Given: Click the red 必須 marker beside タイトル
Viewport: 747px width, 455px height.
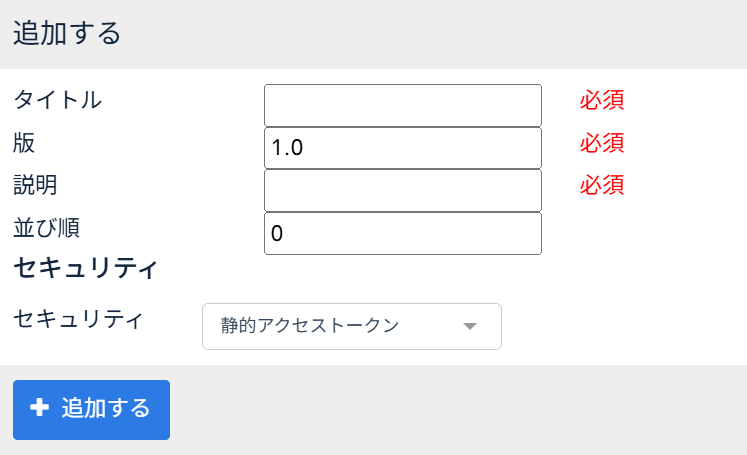Looking at the screenshot, I should point(602,100).
